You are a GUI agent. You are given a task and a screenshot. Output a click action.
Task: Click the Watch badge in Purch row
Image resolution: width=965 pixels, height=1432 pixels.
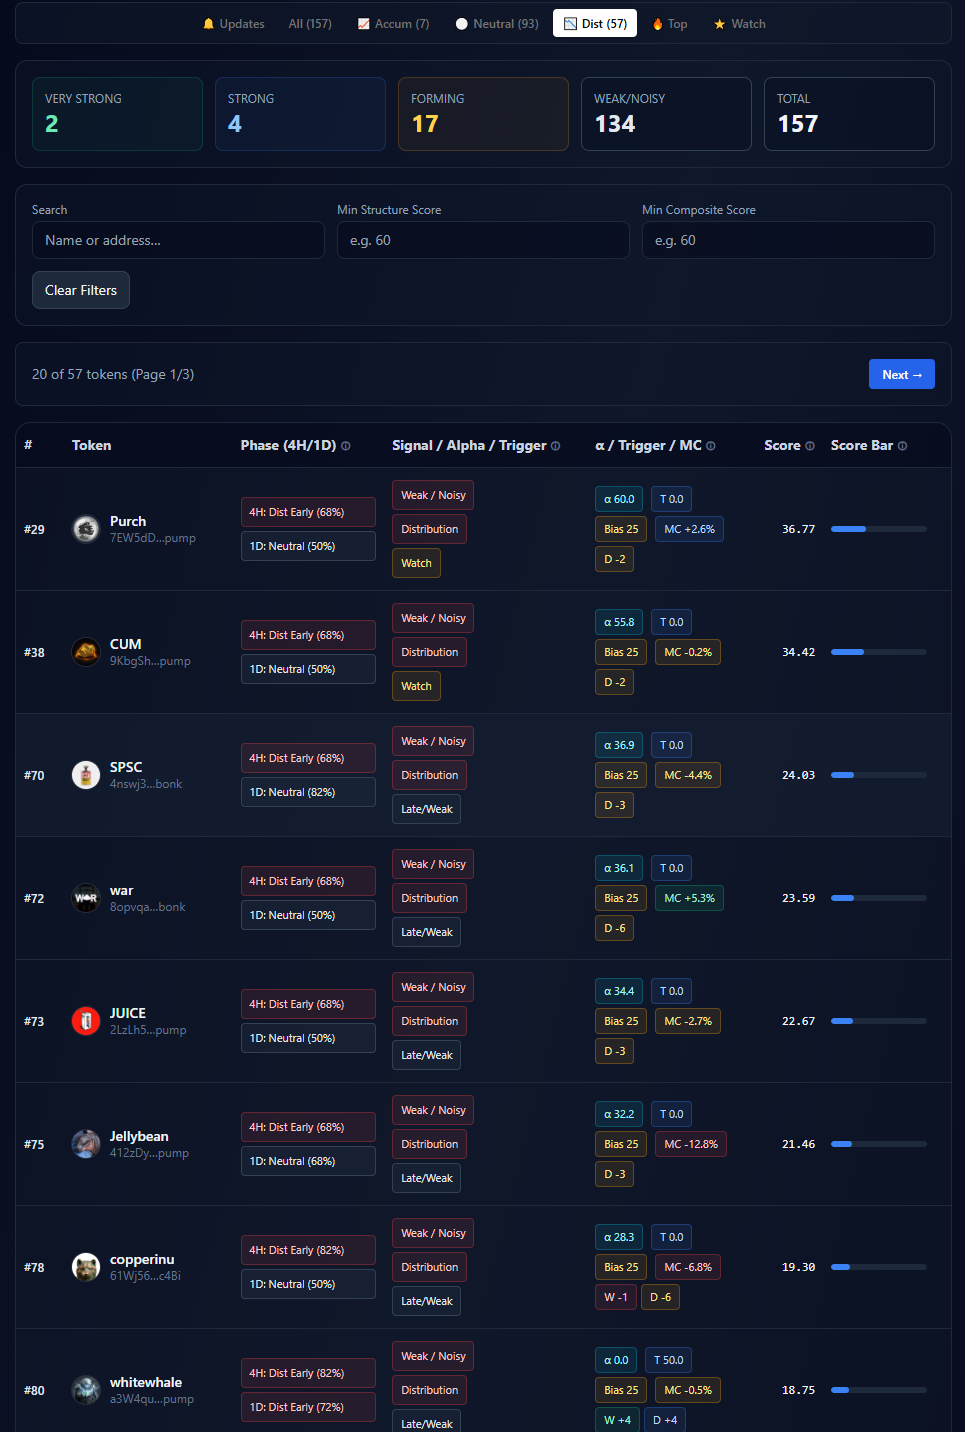tap(416, 563)
